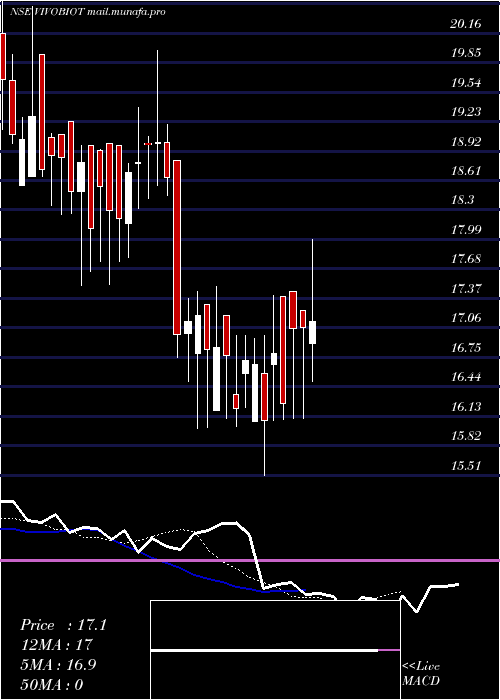Click the 16.13 price axis label
Viewport: 500px width, 700px height.
pos(466,407)
